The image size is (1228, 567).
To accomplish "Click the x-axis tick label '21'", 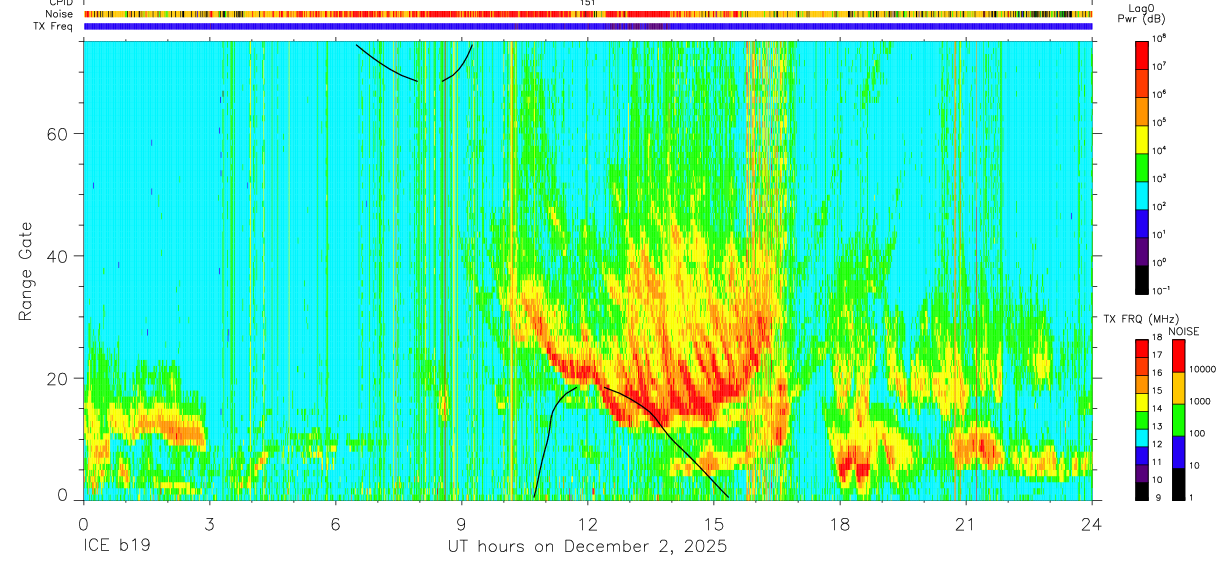I will 966,523.
